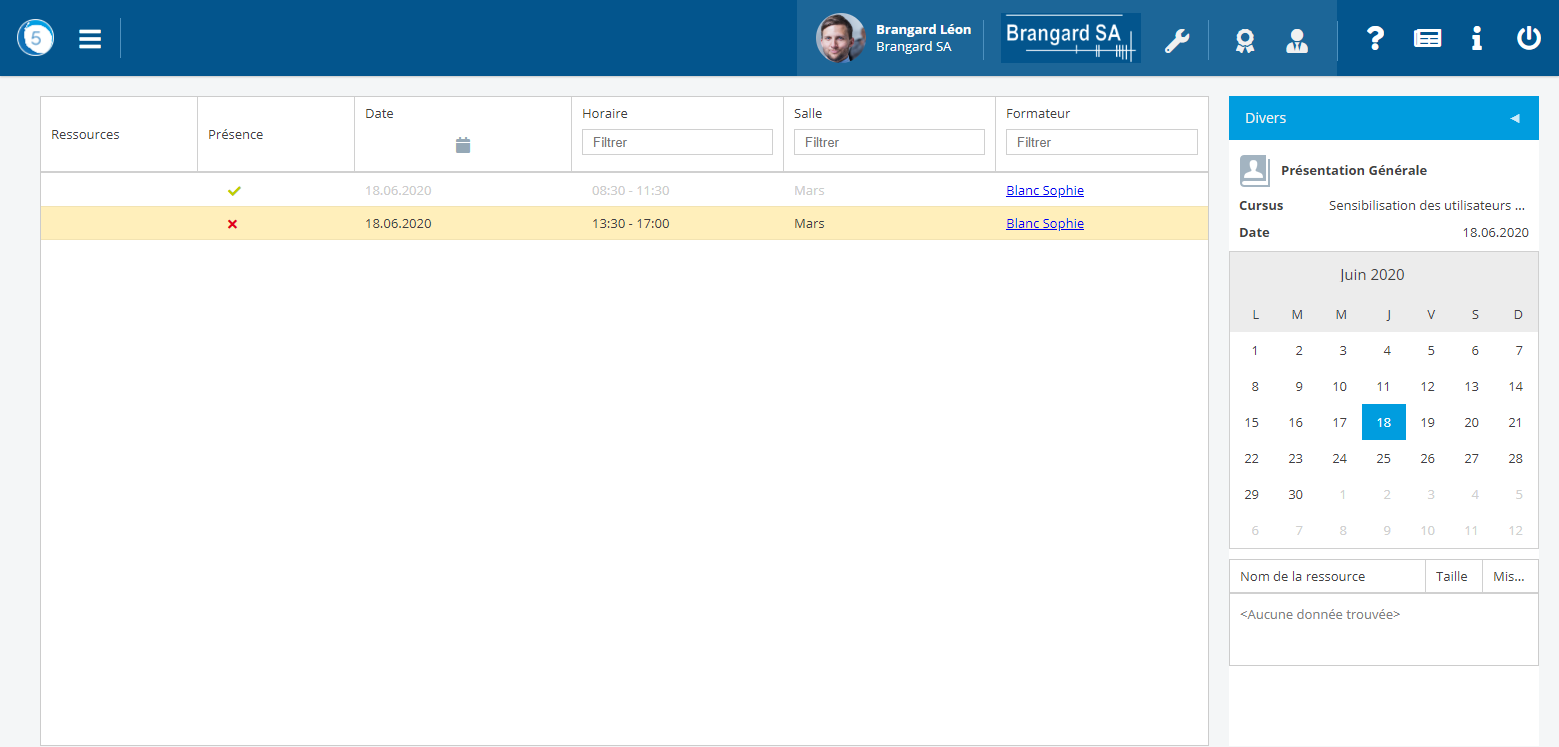Toggle the green check presence mark
1559x747 pixels.
pyautogui.click(x=234, y=191)
